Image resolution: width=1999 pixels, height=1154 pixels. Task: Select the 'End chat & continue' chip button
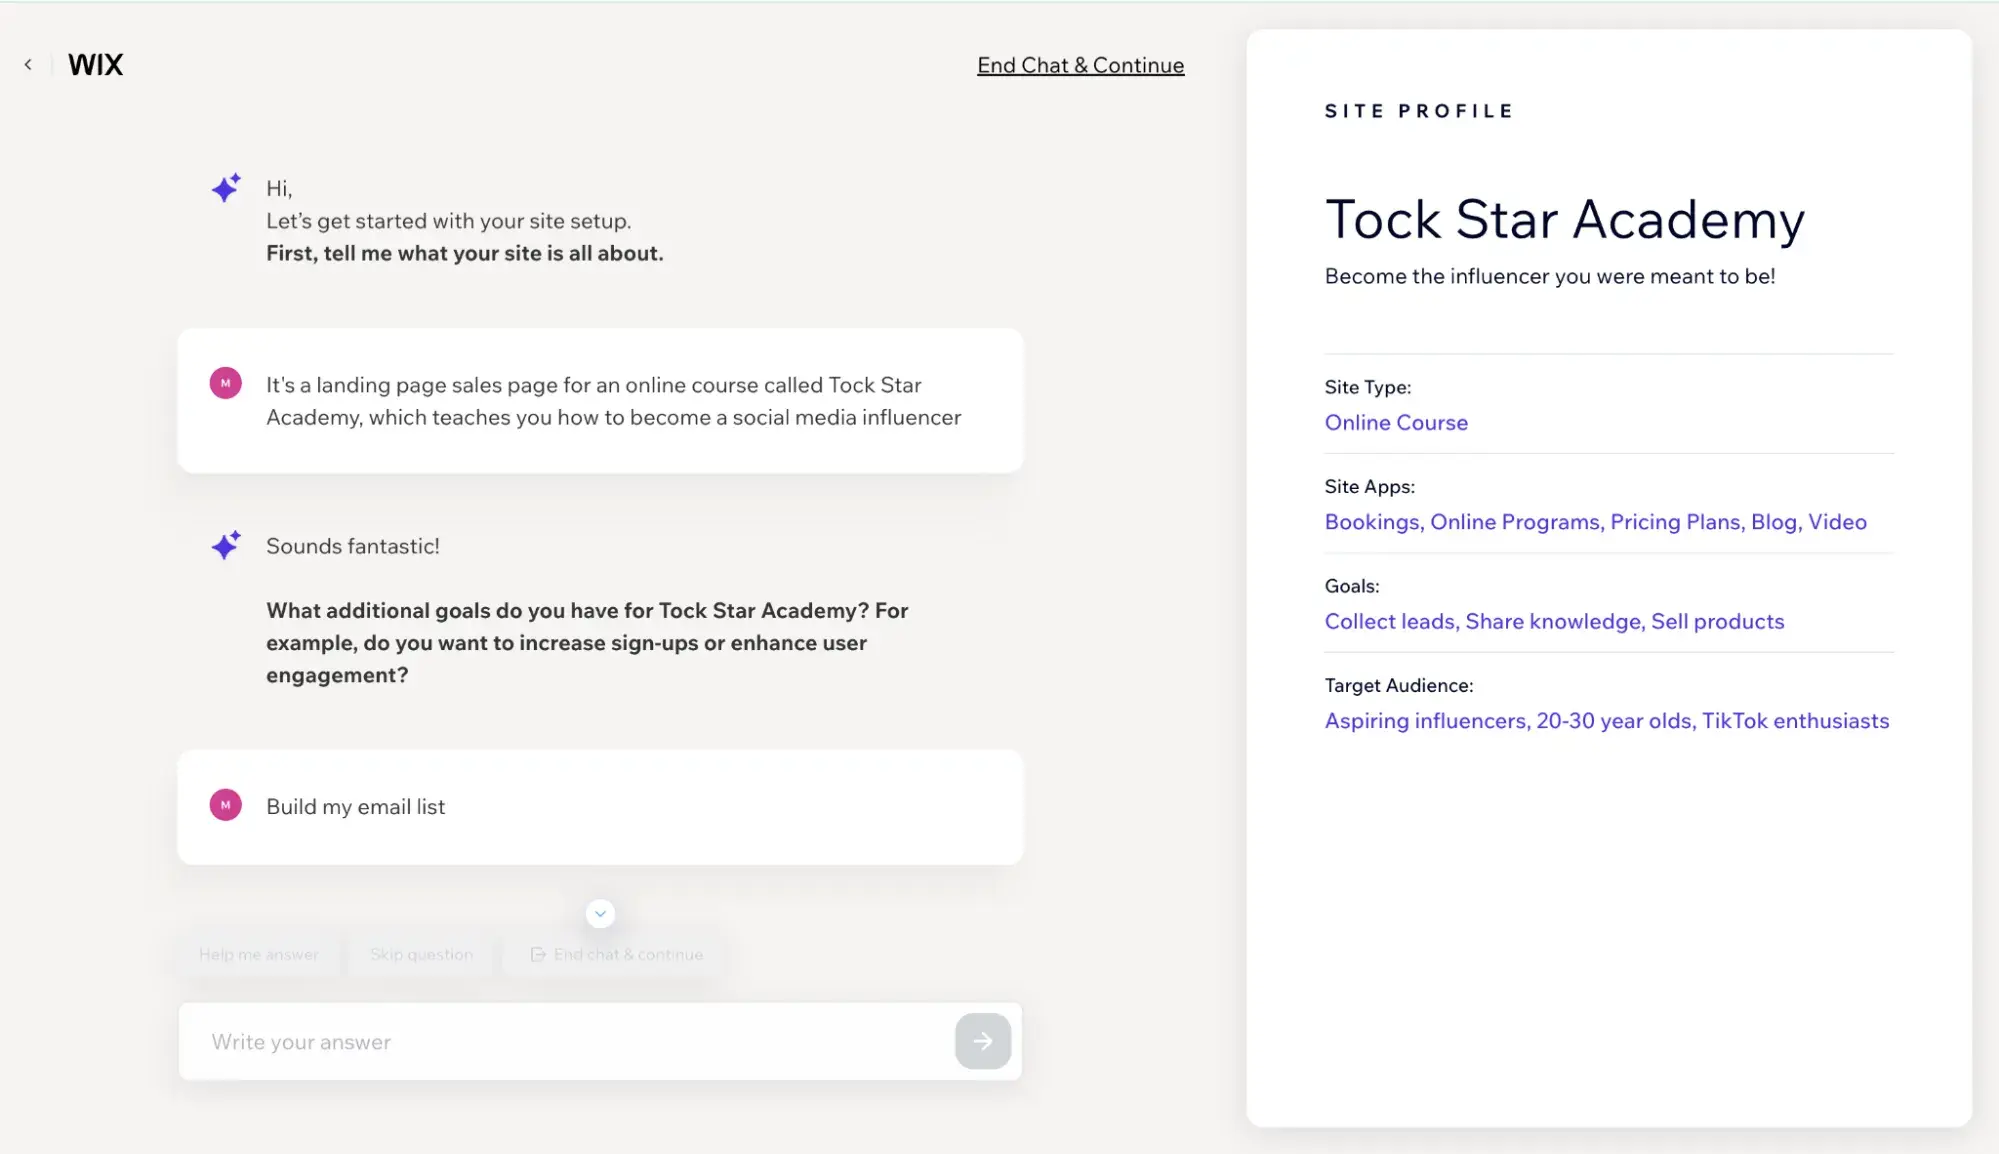click(x=617, y=955)
